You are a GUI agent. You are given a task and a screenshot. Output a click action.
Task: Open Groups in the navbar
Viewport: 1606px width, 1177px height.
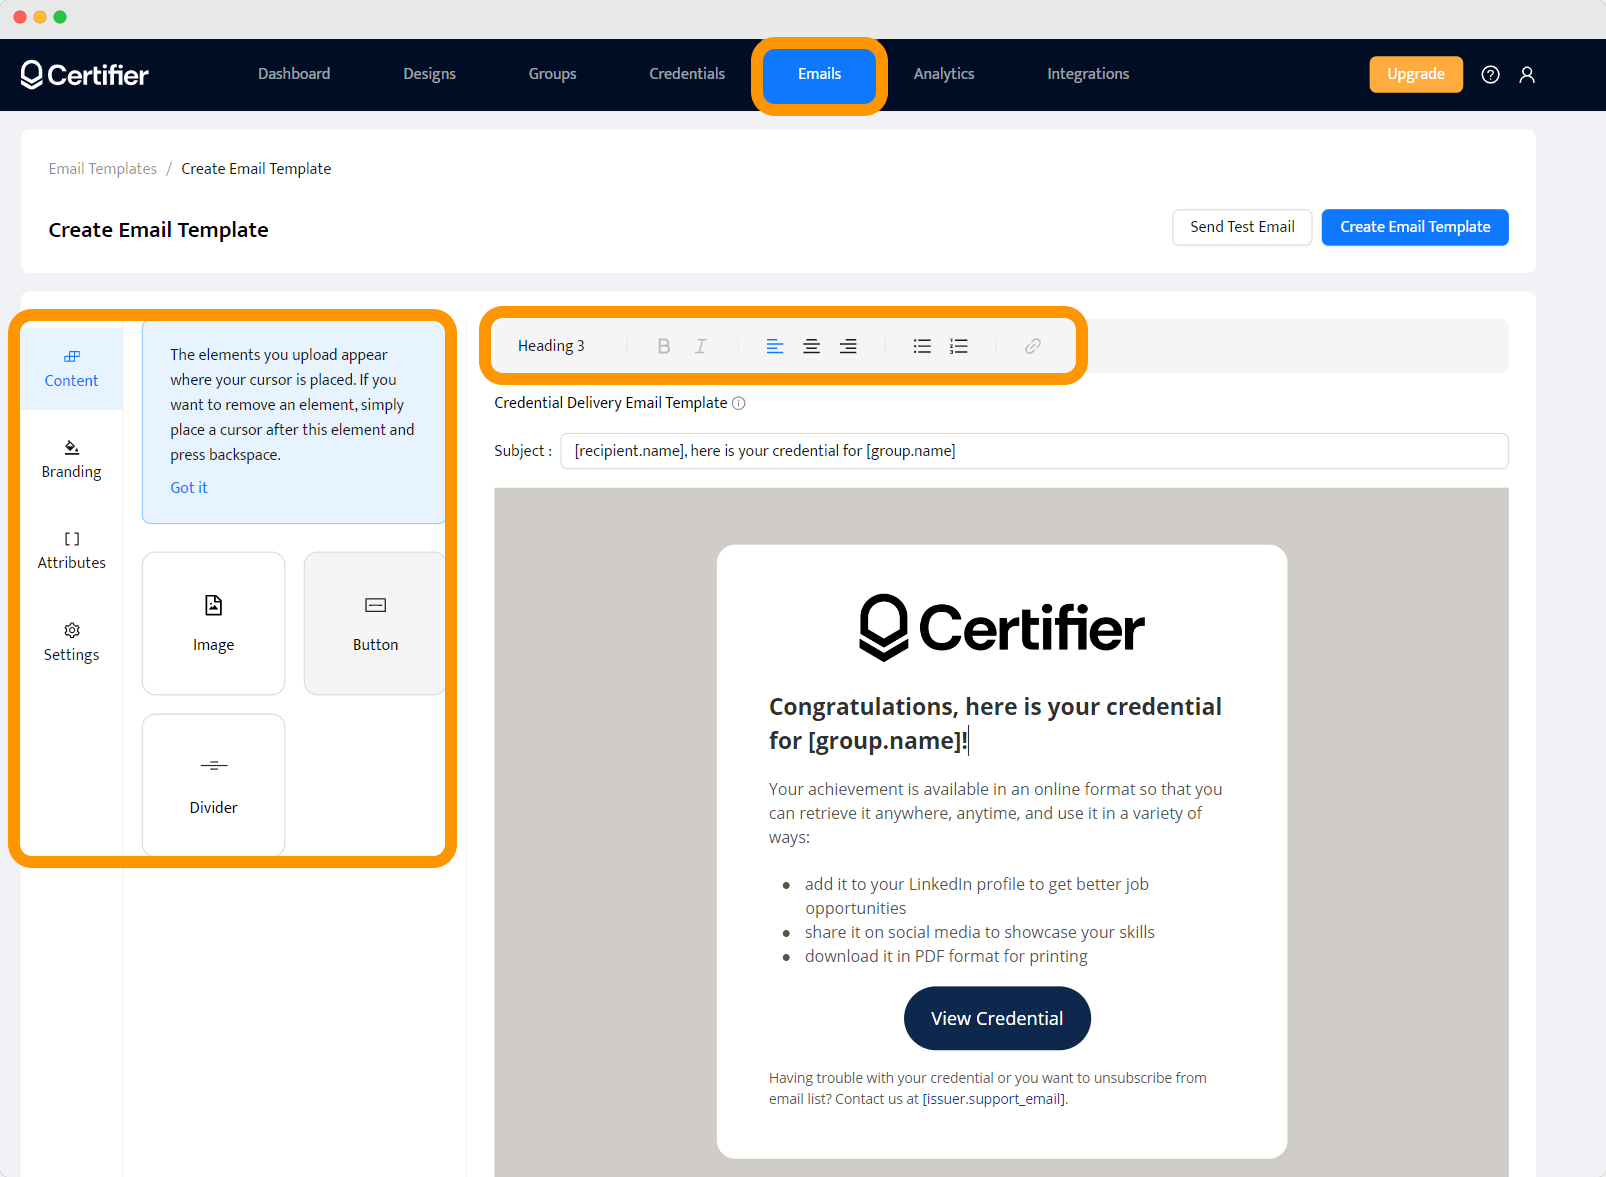click(552, 74)
